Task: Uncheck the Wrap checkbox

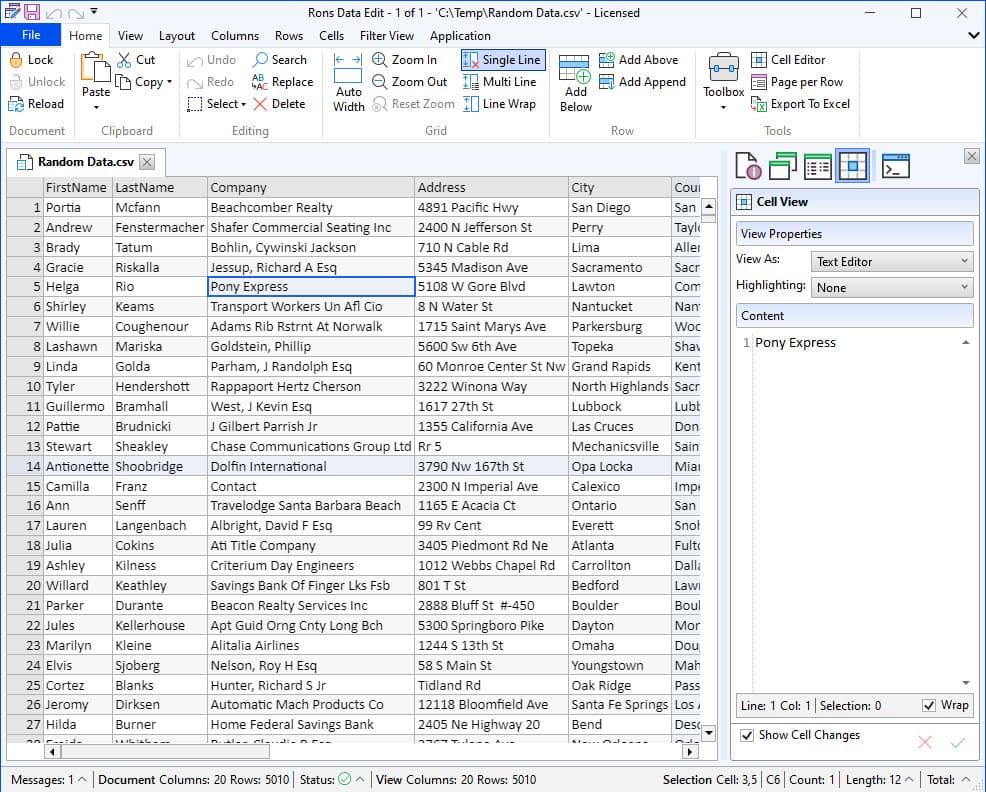Action: click(930, 706)
